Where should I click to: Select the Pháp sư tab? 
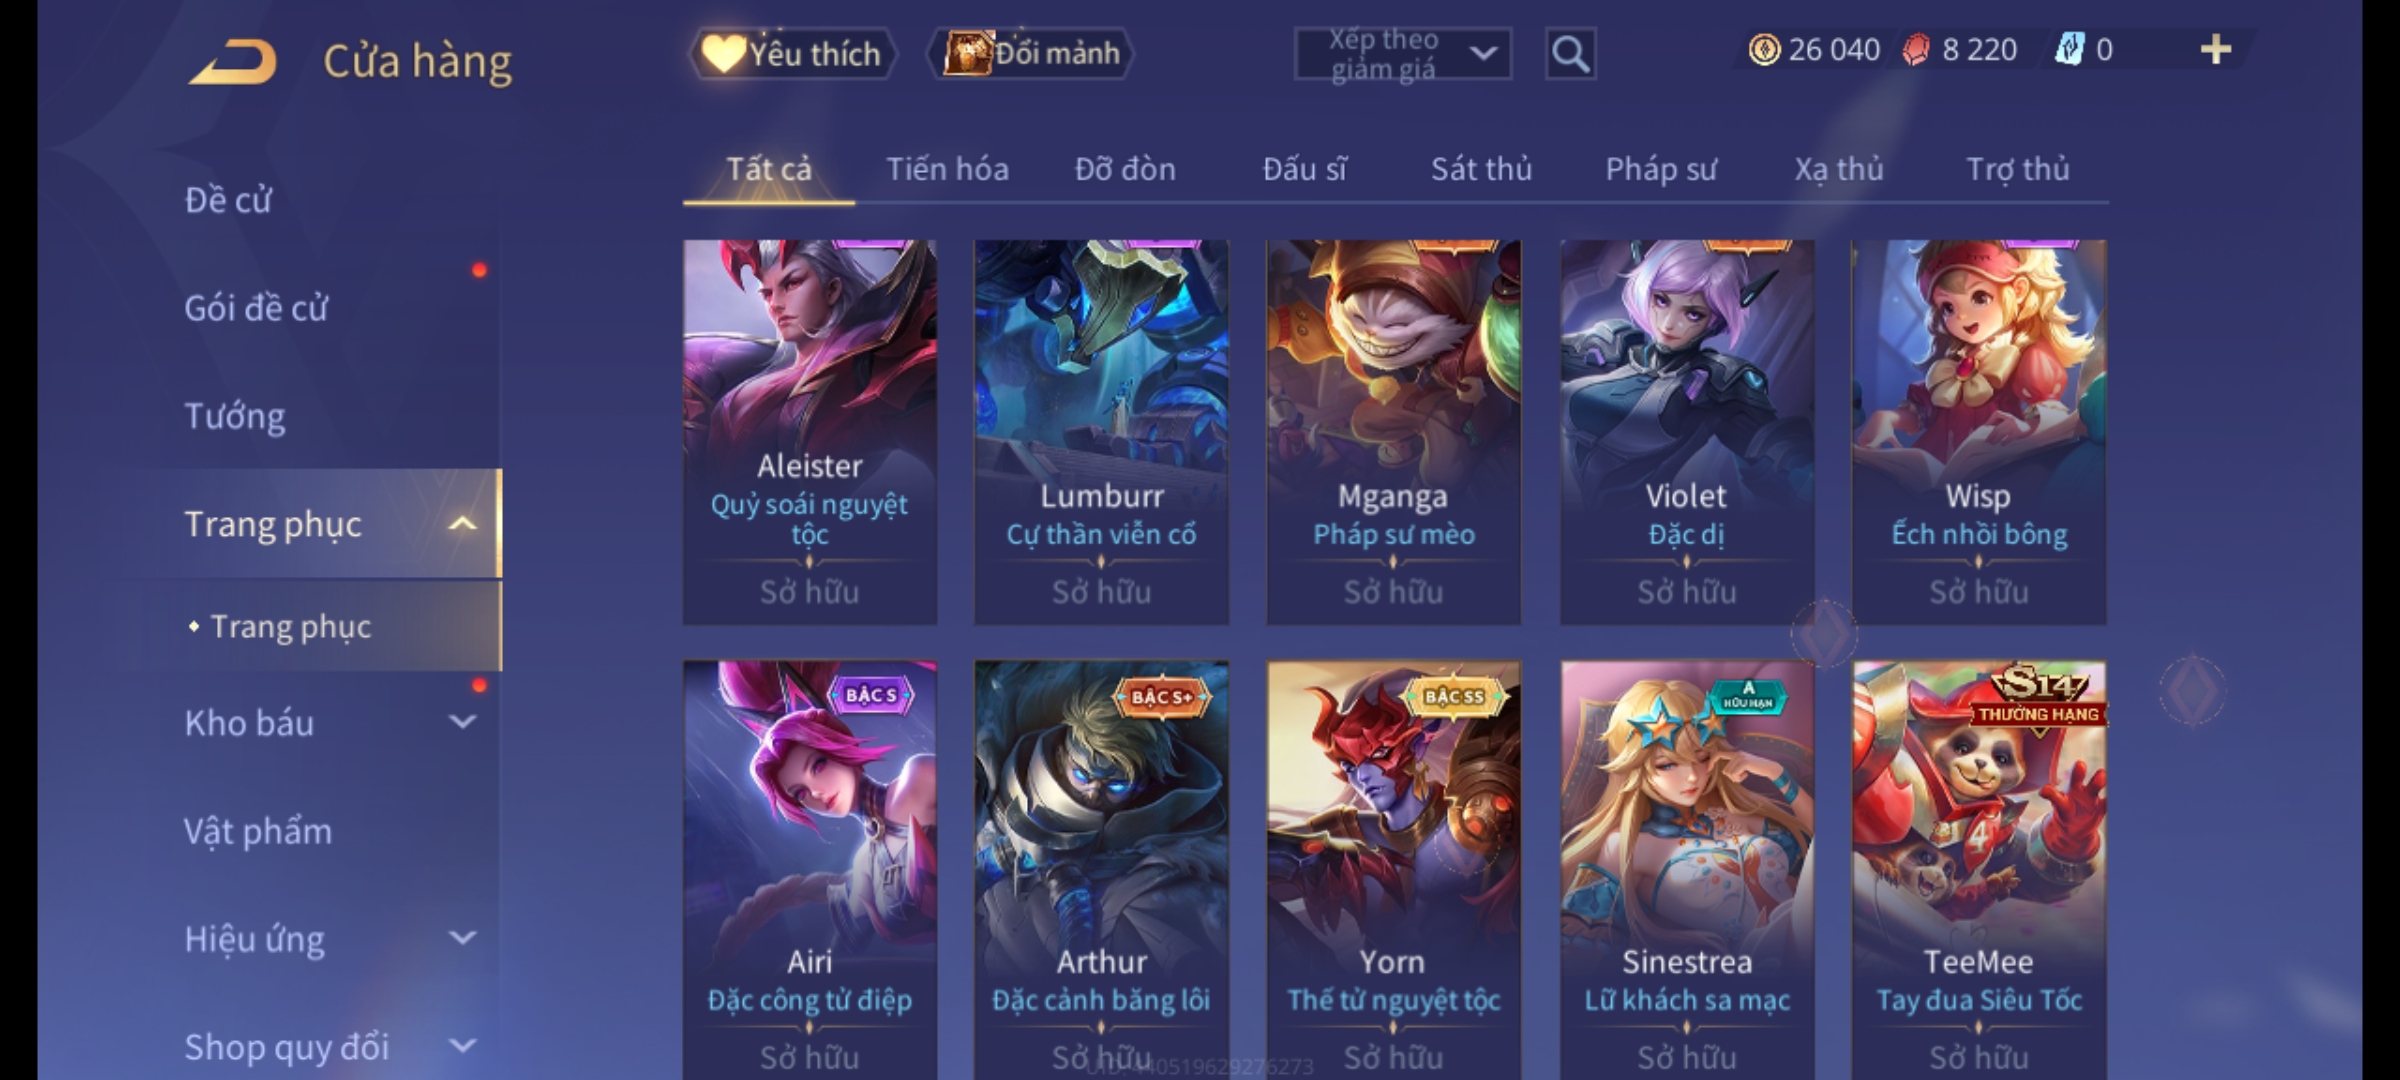(x=1661, y=169)
